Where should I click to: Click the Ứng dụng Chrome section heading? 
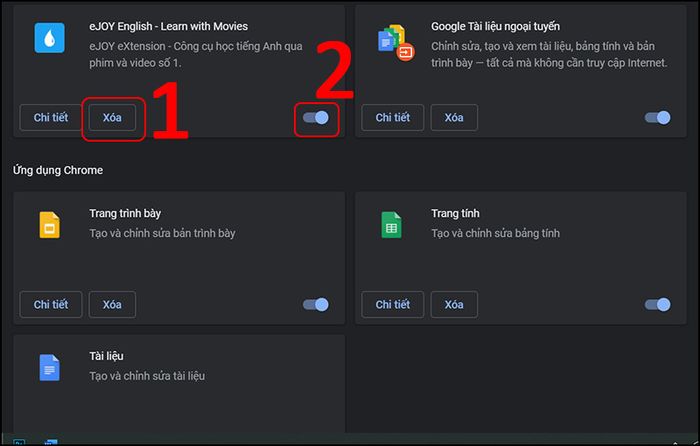click(x=58, y=170)
